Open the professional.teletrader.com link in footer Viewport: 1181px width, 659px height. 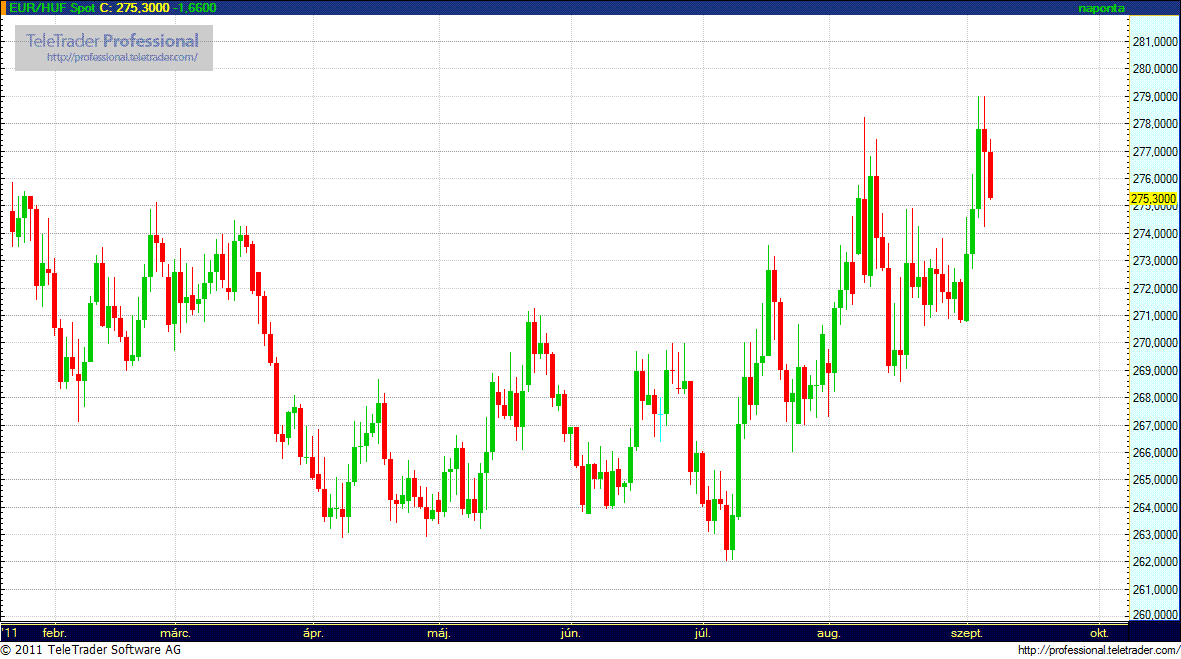(x=1098, y=650)
